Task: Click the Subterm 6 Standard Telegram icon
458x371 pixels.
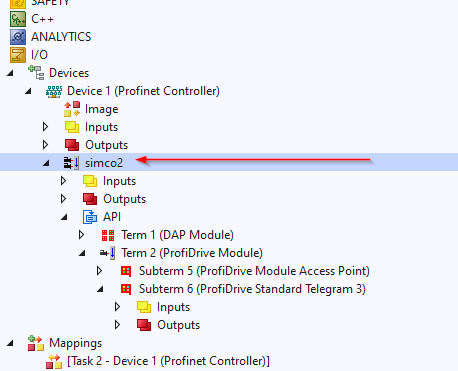Action: point(126,289)
